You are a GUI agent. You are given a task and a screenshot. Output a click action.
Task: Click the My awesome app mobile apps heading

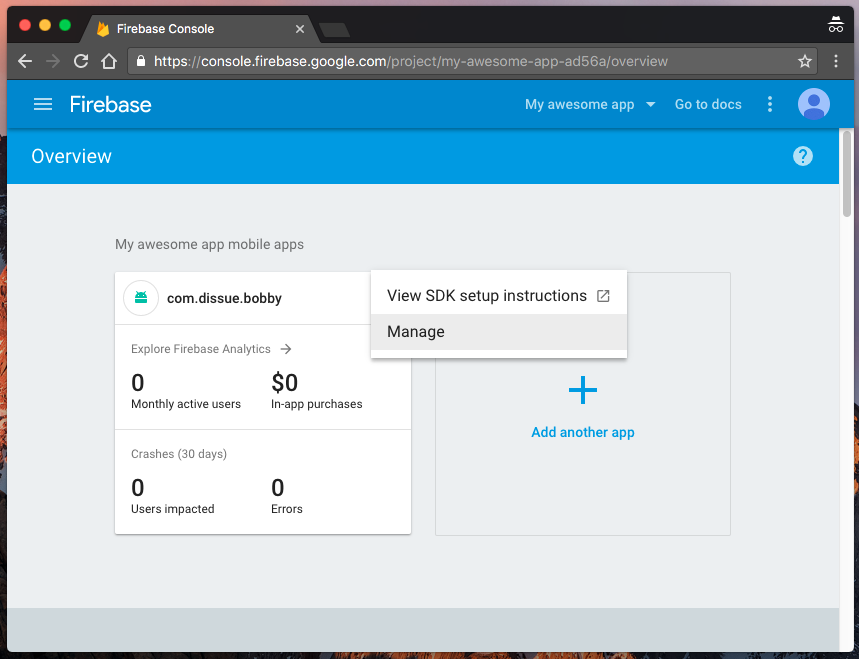pos(209,244)
